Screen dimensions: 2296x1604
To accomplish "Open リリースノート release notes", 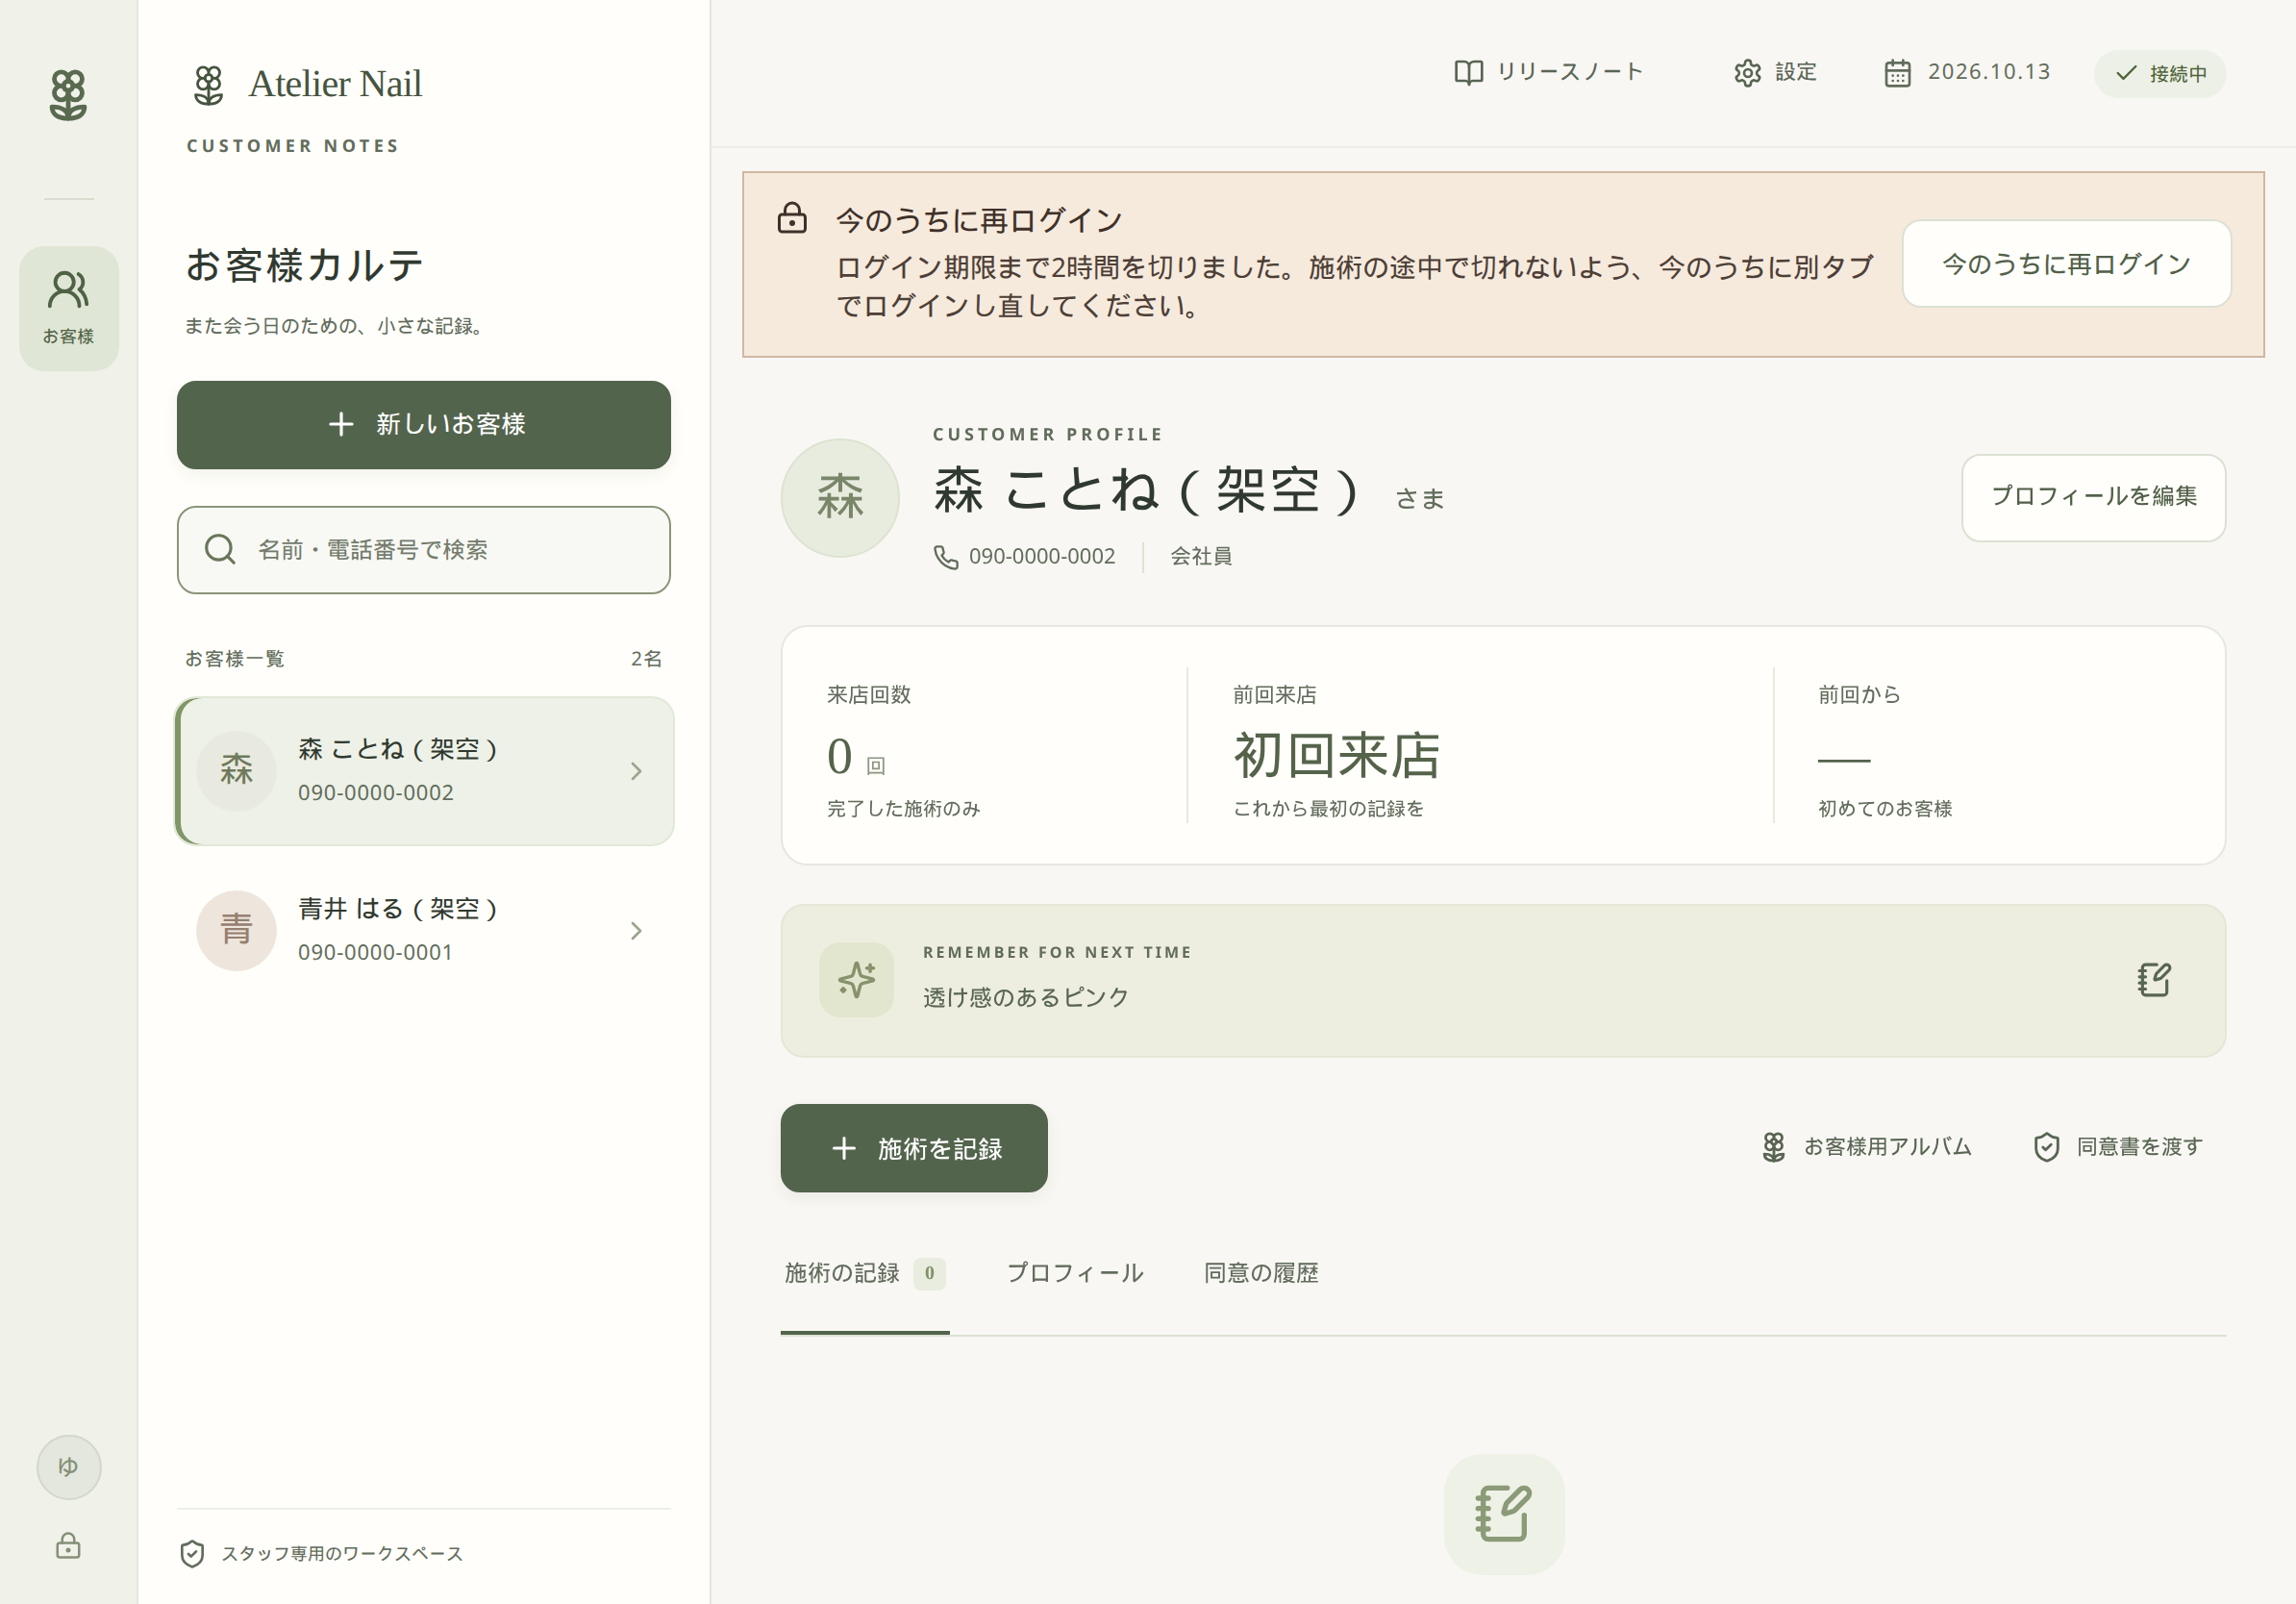I will [1549, 72].
